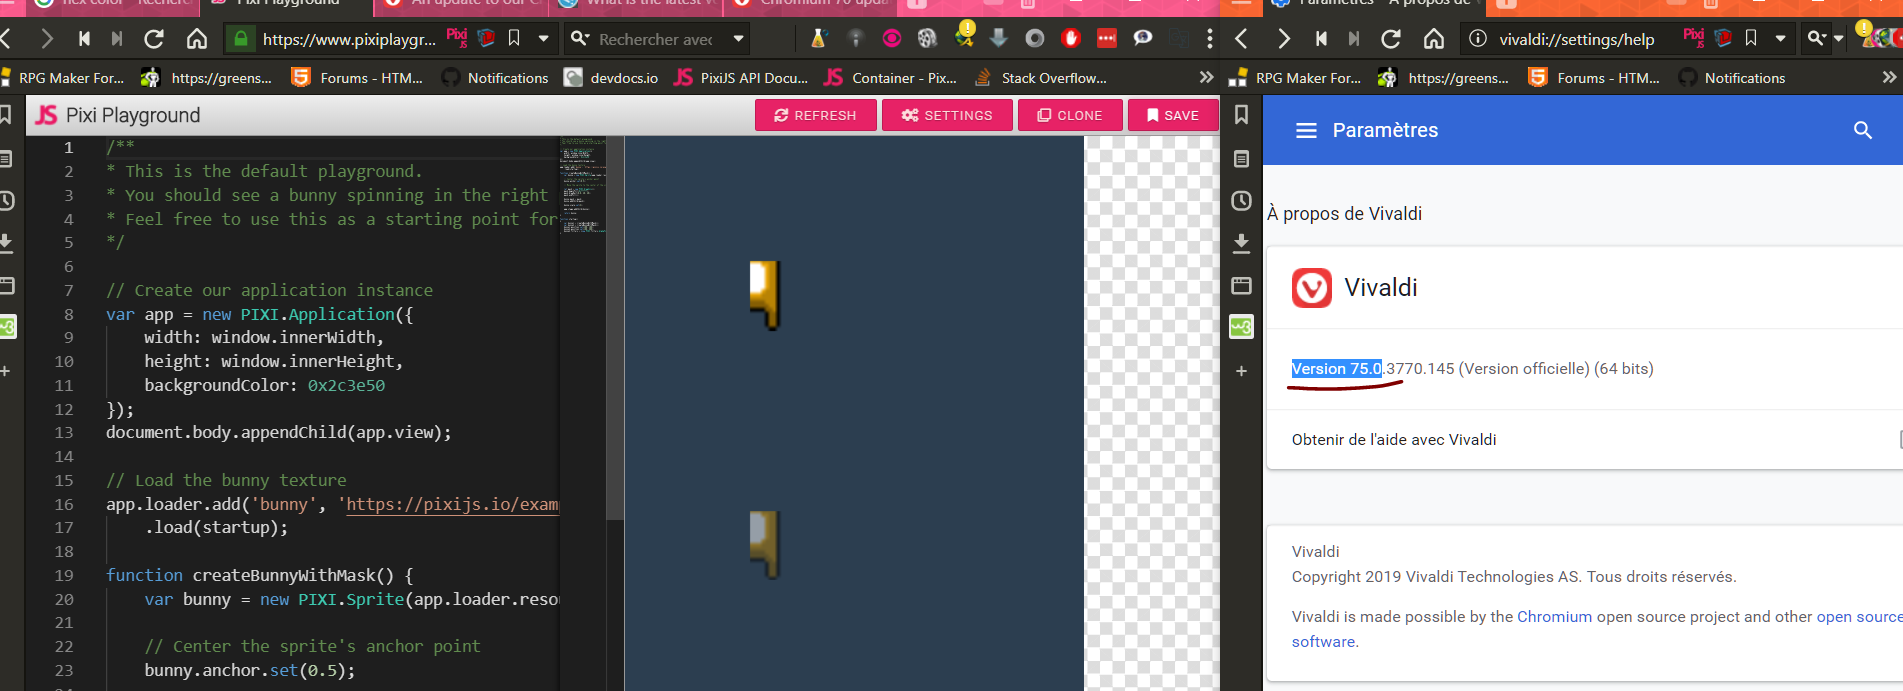Open Pixi Playground SETTINGS
This screenshot has width=1903, height=691.
click(x=947, y=115)
